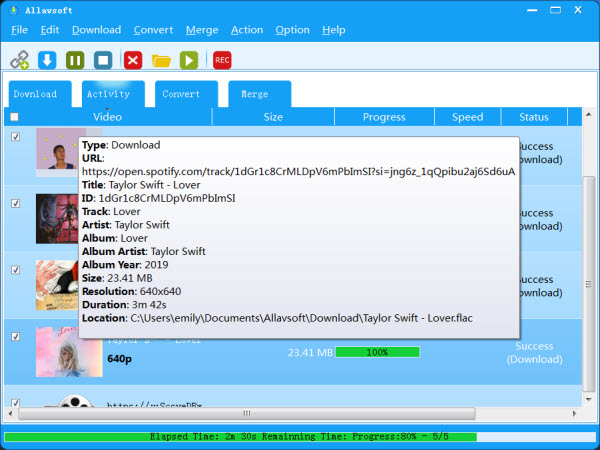The width and height of the screenshot is (600, 450).
Task: Pause downloads with the green pause icon
Action: pos(75,60)
